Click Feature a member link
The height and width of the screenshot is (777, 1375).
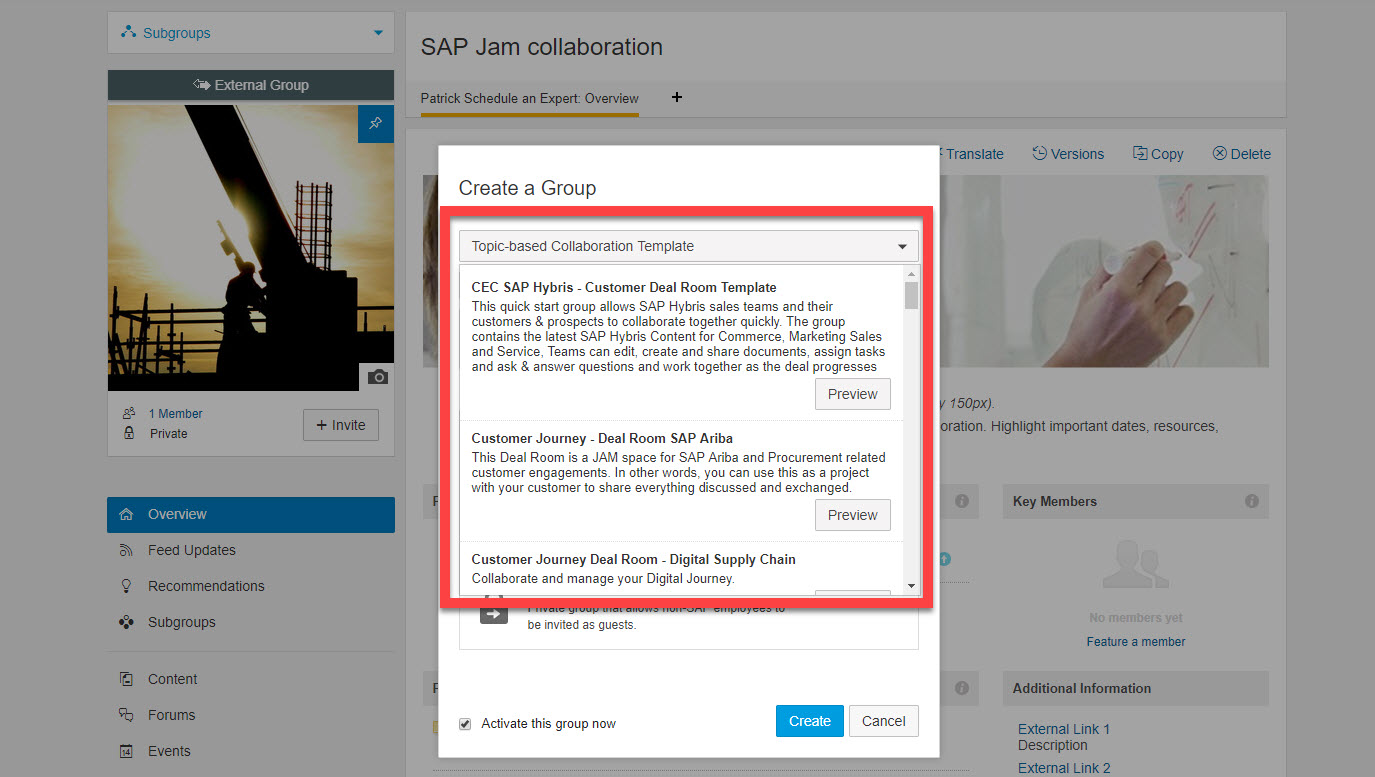click(1136, 642)
